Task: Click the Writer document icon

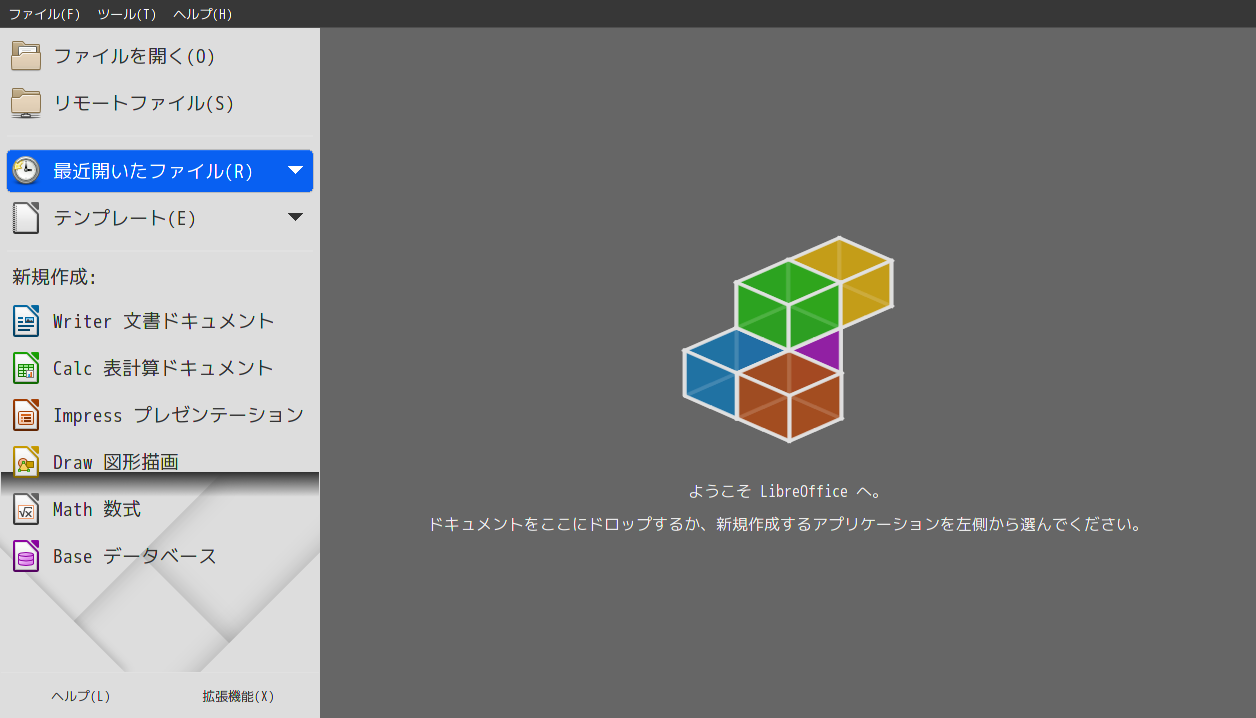Action: [x=26, y=321]
